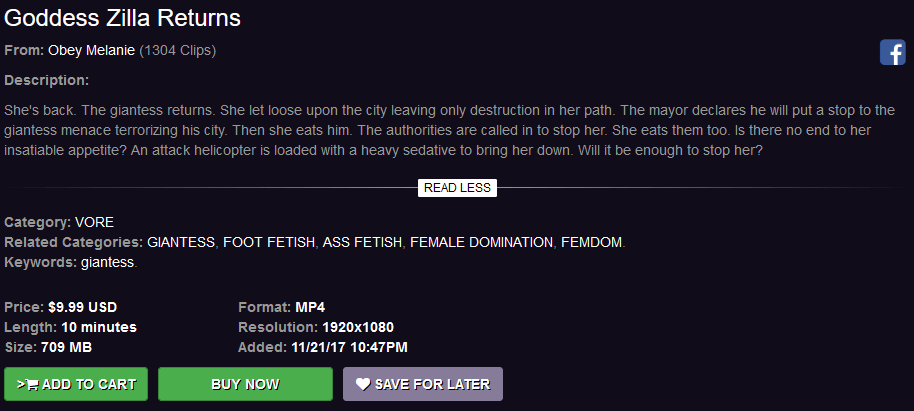The width and height of the screenshot is (914, 411).
Task: Open the Obey Melanie store link
Action: tap(91, 51)
